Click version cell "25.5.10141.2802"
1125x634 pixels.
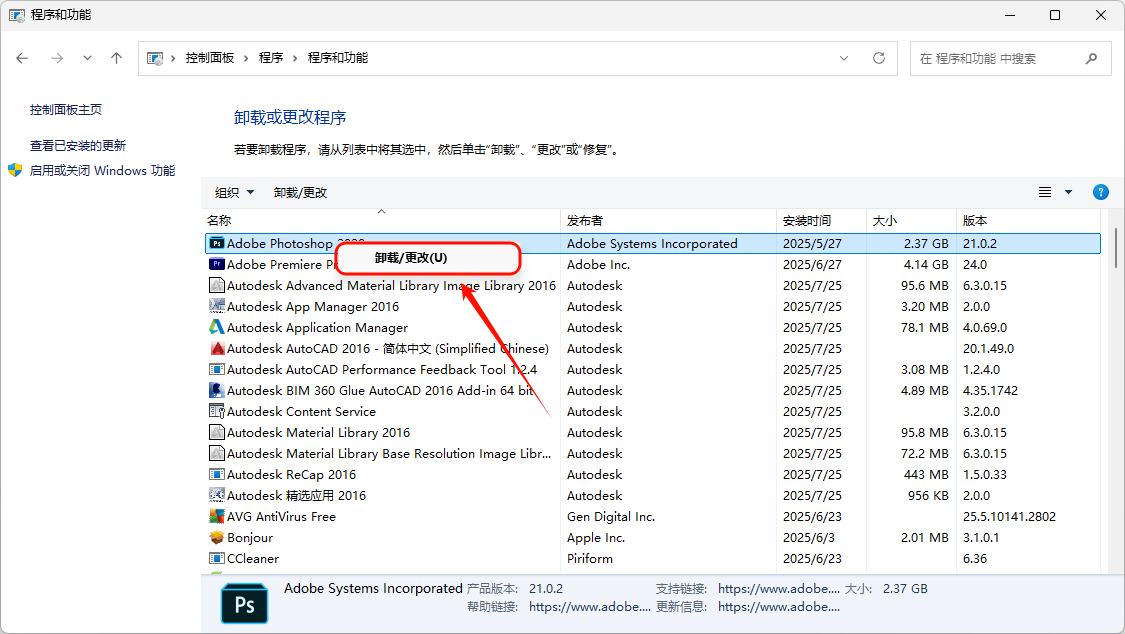[1009, 516]
